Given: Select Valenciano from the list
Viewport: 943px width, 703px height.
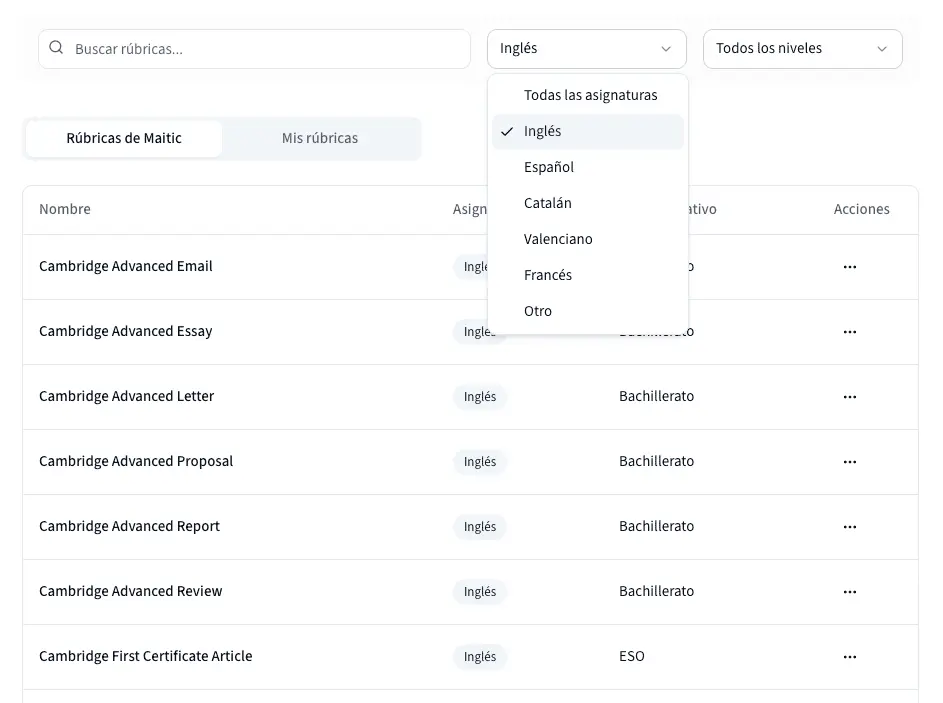Looking at the screenshot, I should pyautogui.click(x=558, y=240).
